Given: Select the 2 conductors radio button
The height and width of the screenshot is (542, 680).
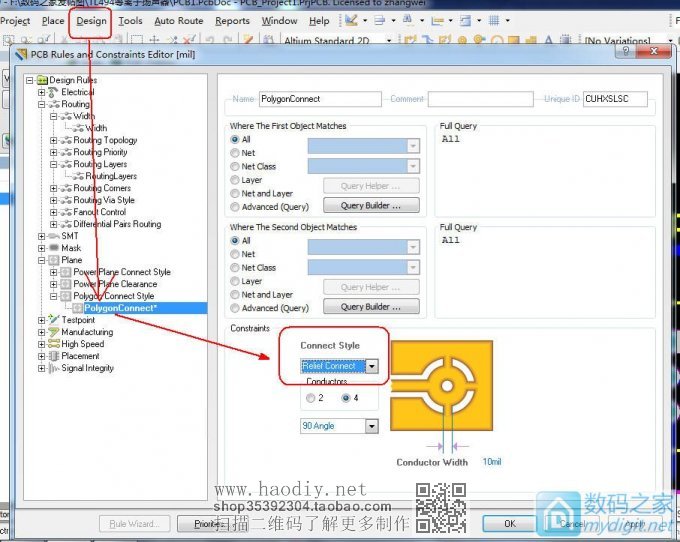Looking at the screenshot, I should (309, 398).
